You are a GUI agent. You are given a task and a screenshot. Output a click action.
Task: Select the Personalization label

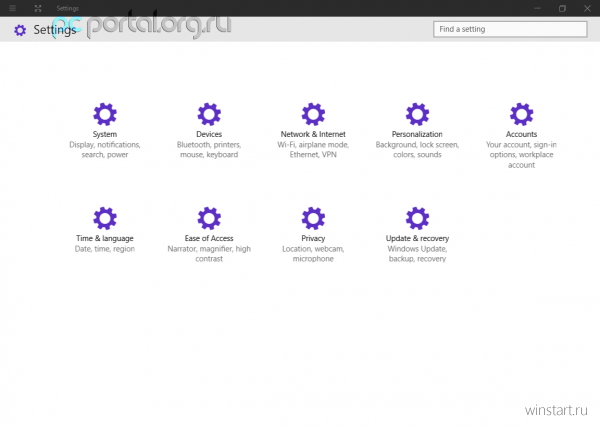tap(417, 134)
